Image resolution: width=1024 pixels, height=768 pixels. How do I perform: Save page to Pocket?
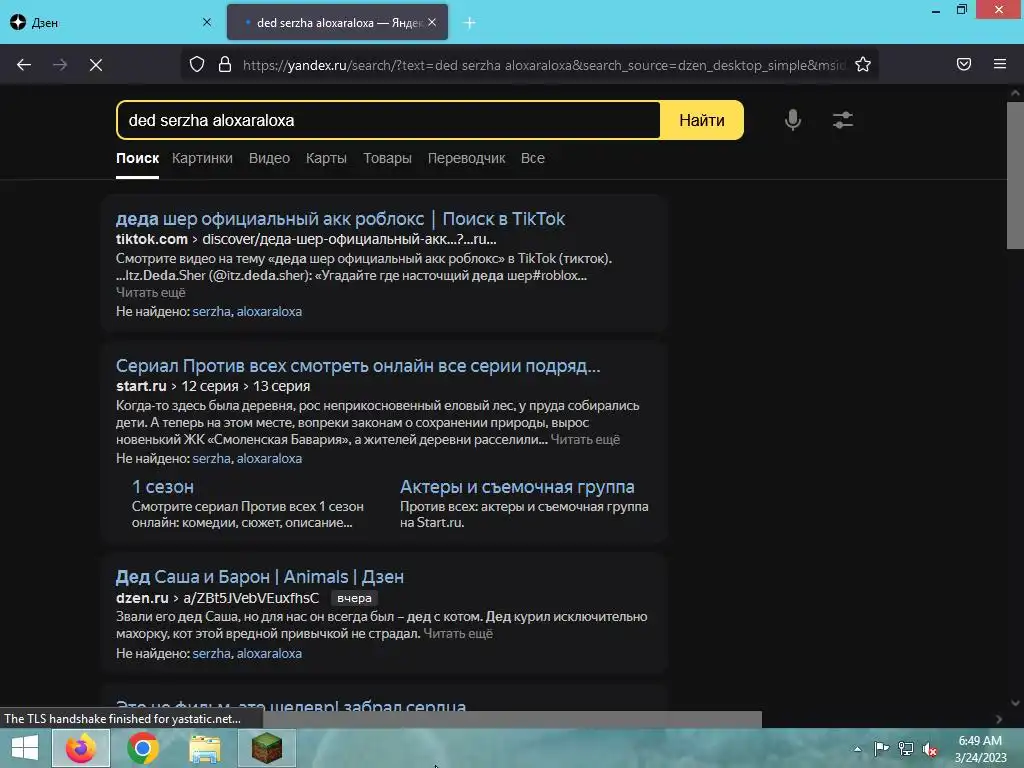click(964, 64)
